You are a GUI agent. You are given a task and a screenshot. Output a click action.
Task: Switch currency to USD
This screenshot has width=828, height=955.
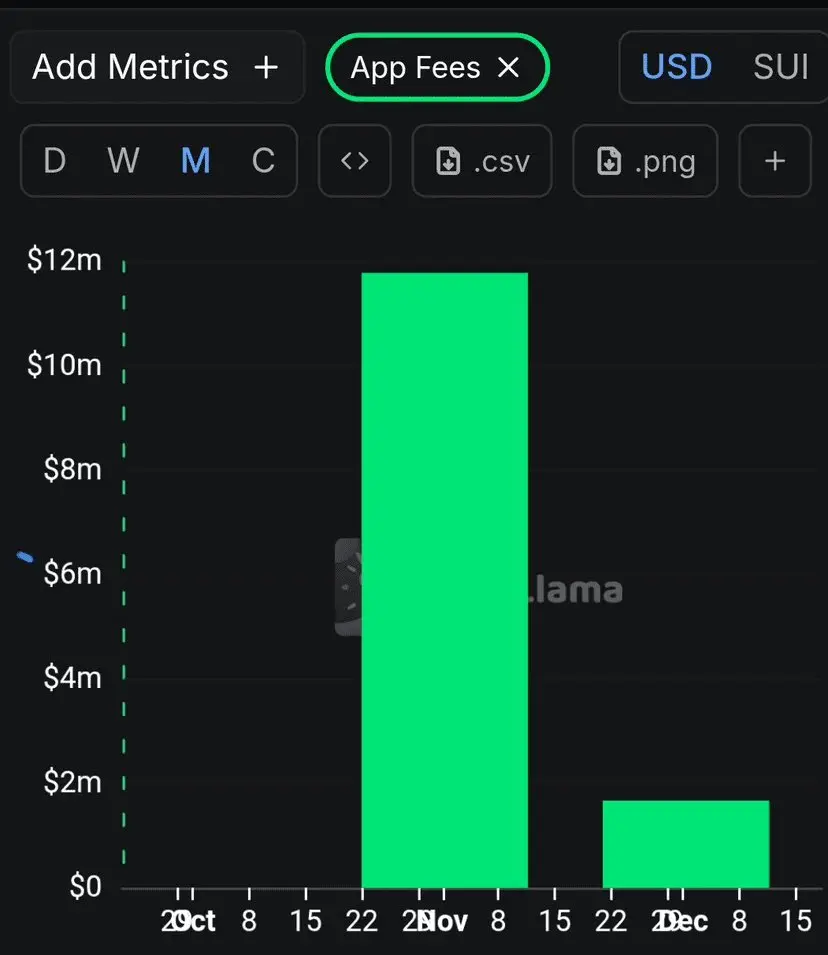[x=677, y=67]
